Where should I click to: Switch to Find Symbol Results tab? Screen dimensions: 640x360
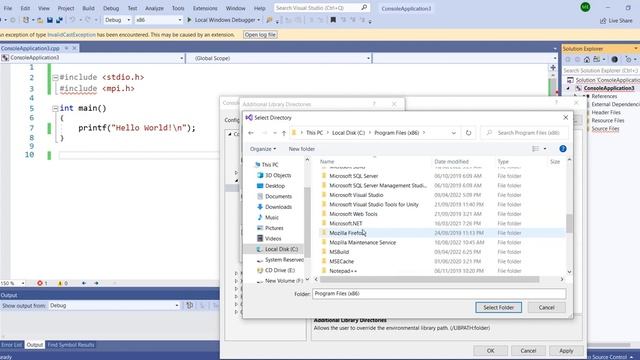(x=71, y=345)
